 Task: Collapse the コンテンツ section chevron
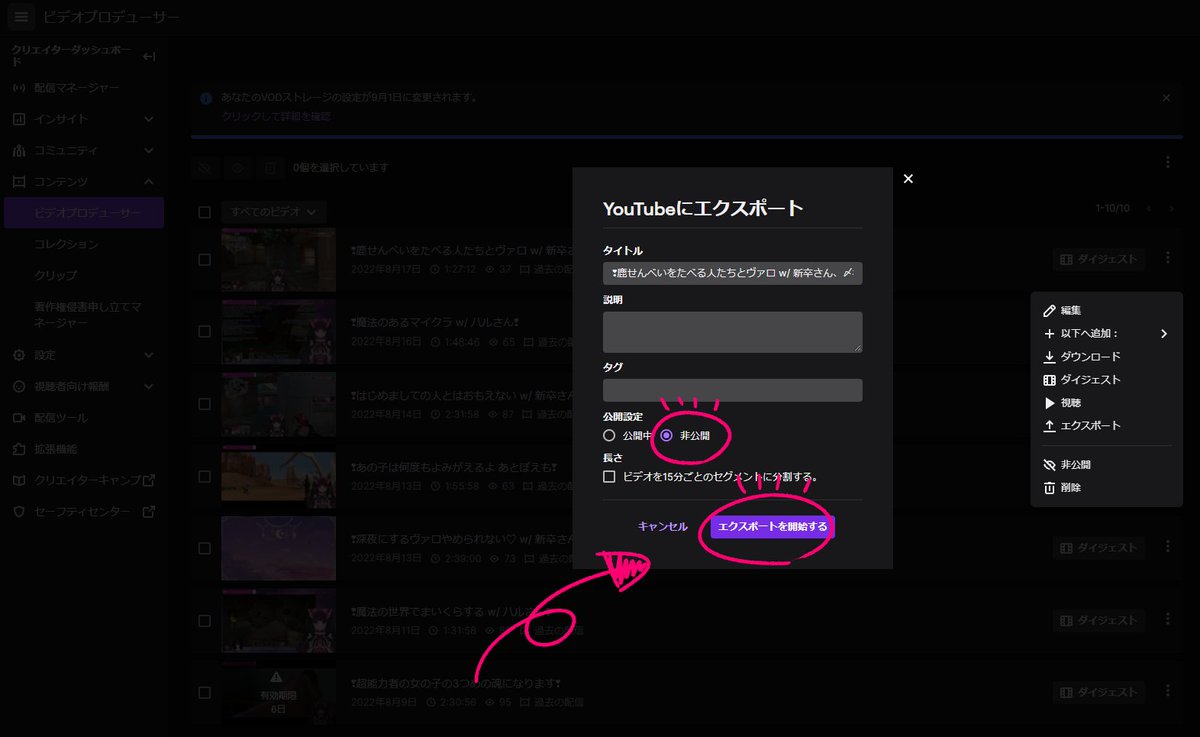pyautogui.click(x=149, y=182)
